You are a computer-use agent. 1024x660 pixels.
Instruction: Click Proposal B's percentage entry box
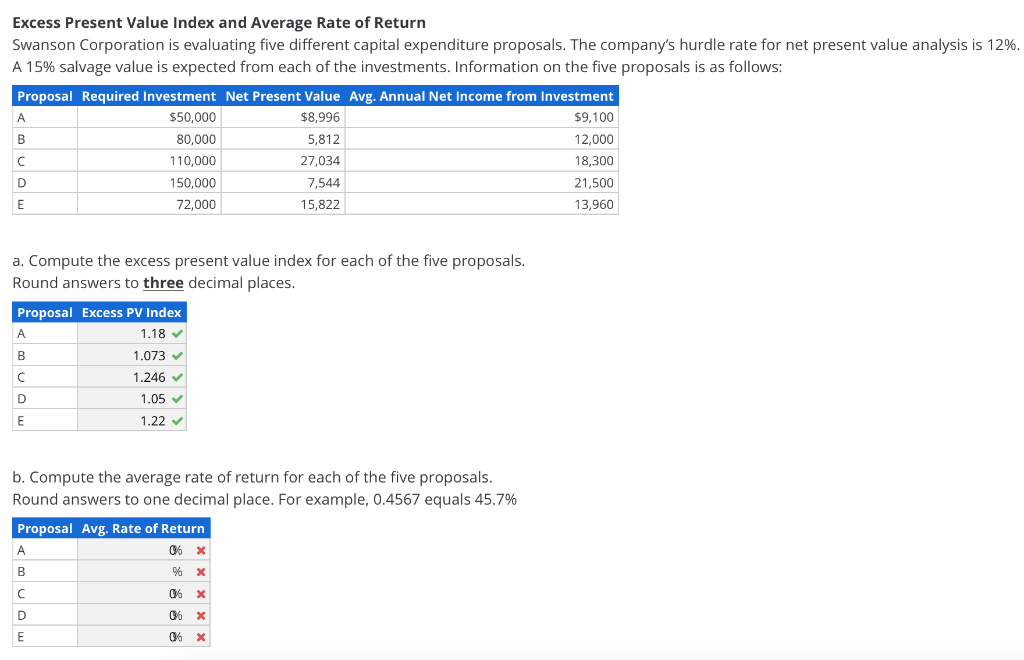click(130, 571)
